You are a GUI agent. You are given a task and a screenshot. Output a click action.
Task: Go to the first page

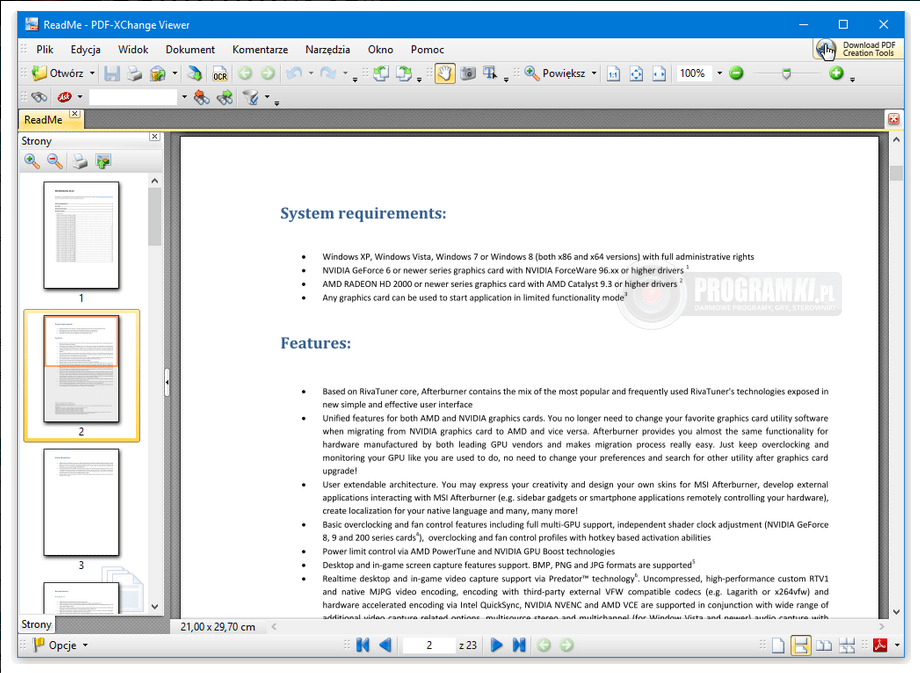point(363,645)
